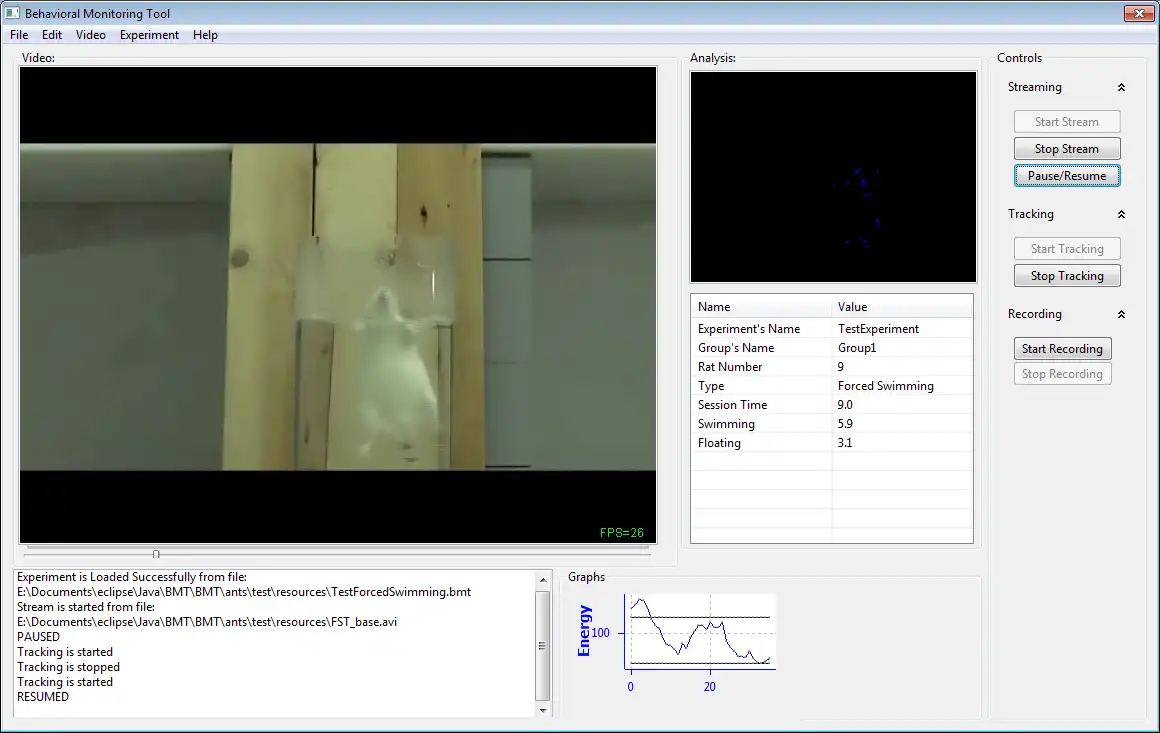The image size is (1160, 733).
Task: Click the FST_base.avi file path line
Action: [x=207, y=622]
